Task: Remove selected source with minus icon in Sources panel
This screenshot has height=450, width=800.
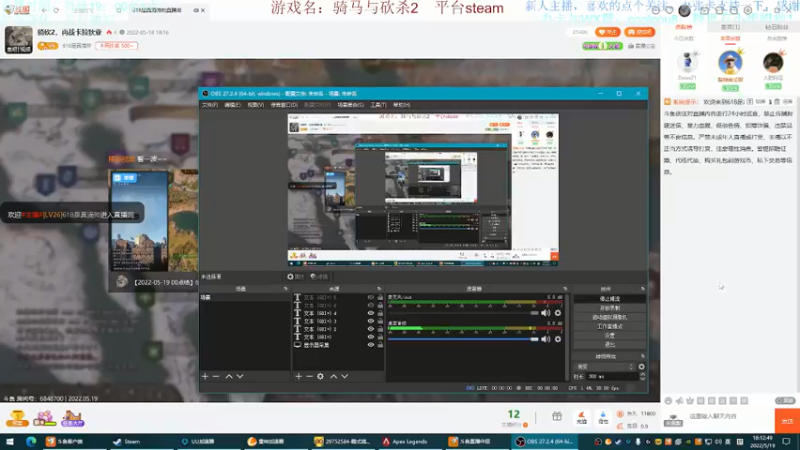Action: coord(309,377)
